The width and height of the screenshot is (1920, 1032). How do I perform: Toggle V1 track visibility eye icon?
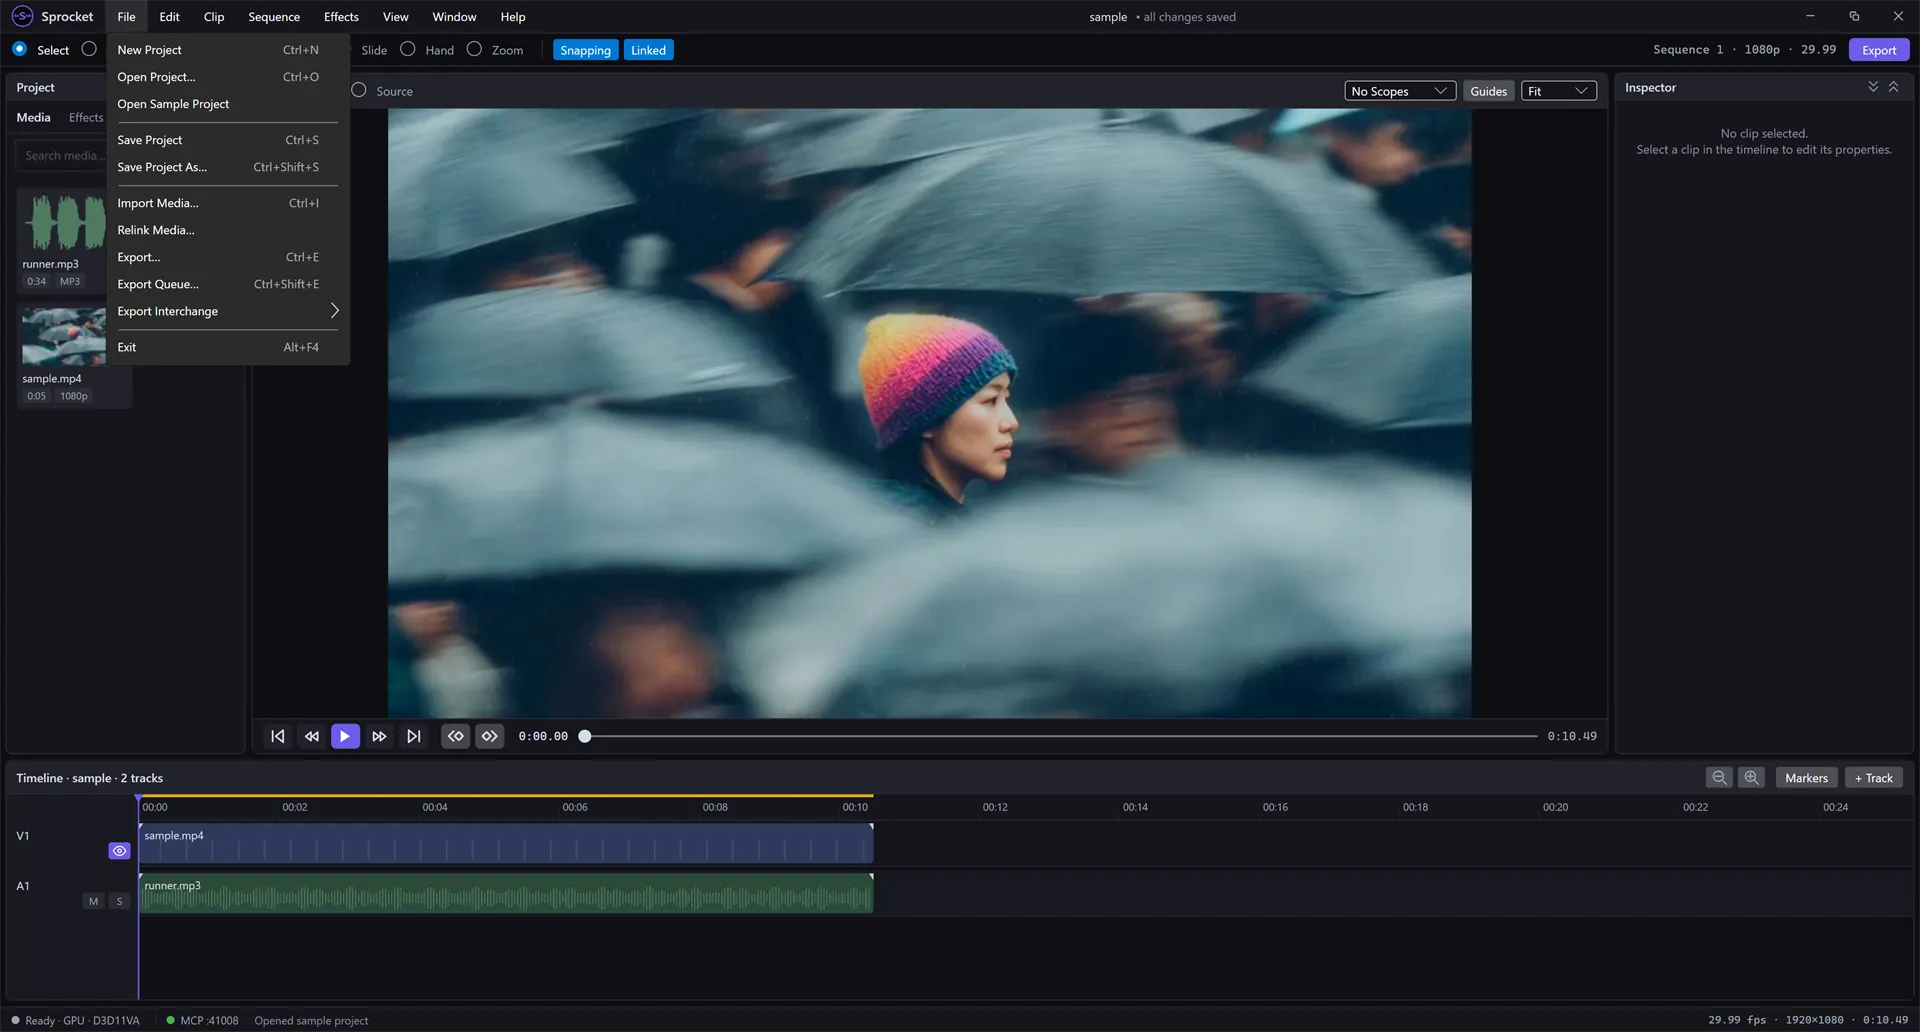point(119,851)
